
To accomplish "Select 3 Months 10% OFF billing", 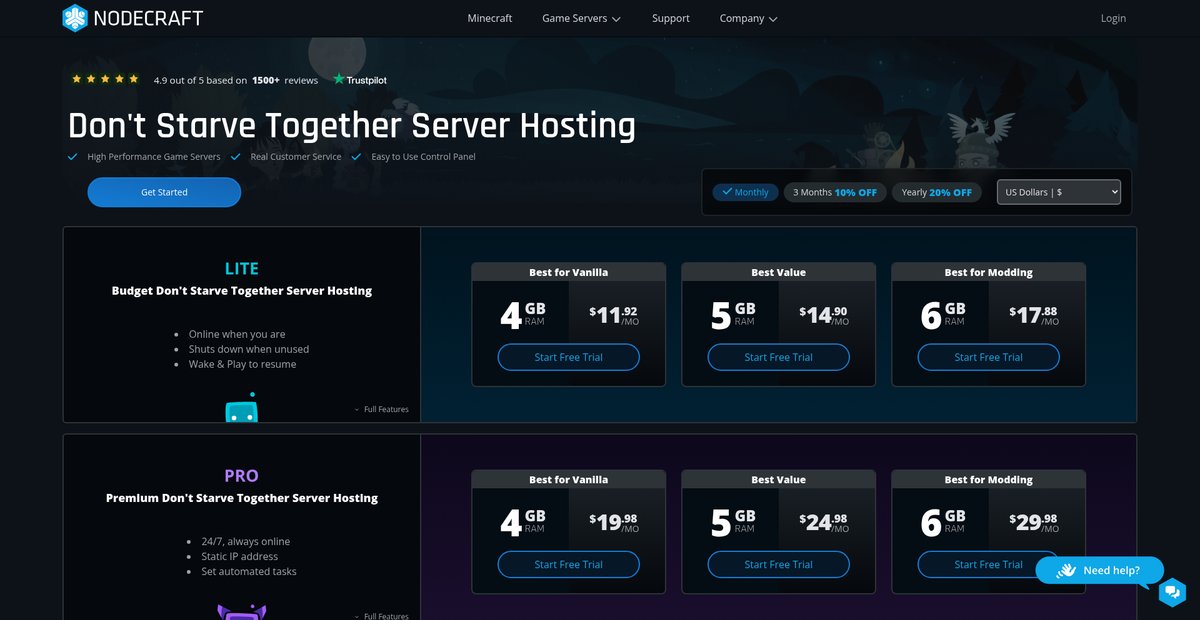I will pos(835,192).
